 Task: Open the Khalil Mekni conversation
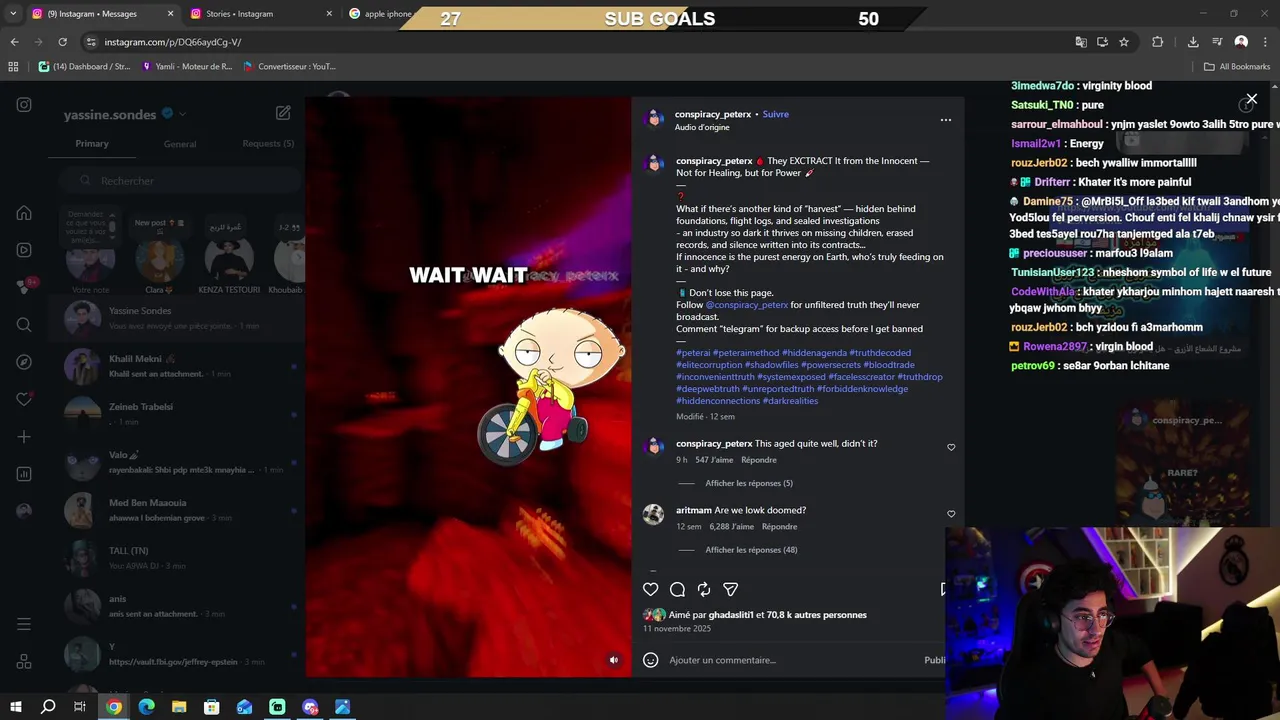(175, 366)
